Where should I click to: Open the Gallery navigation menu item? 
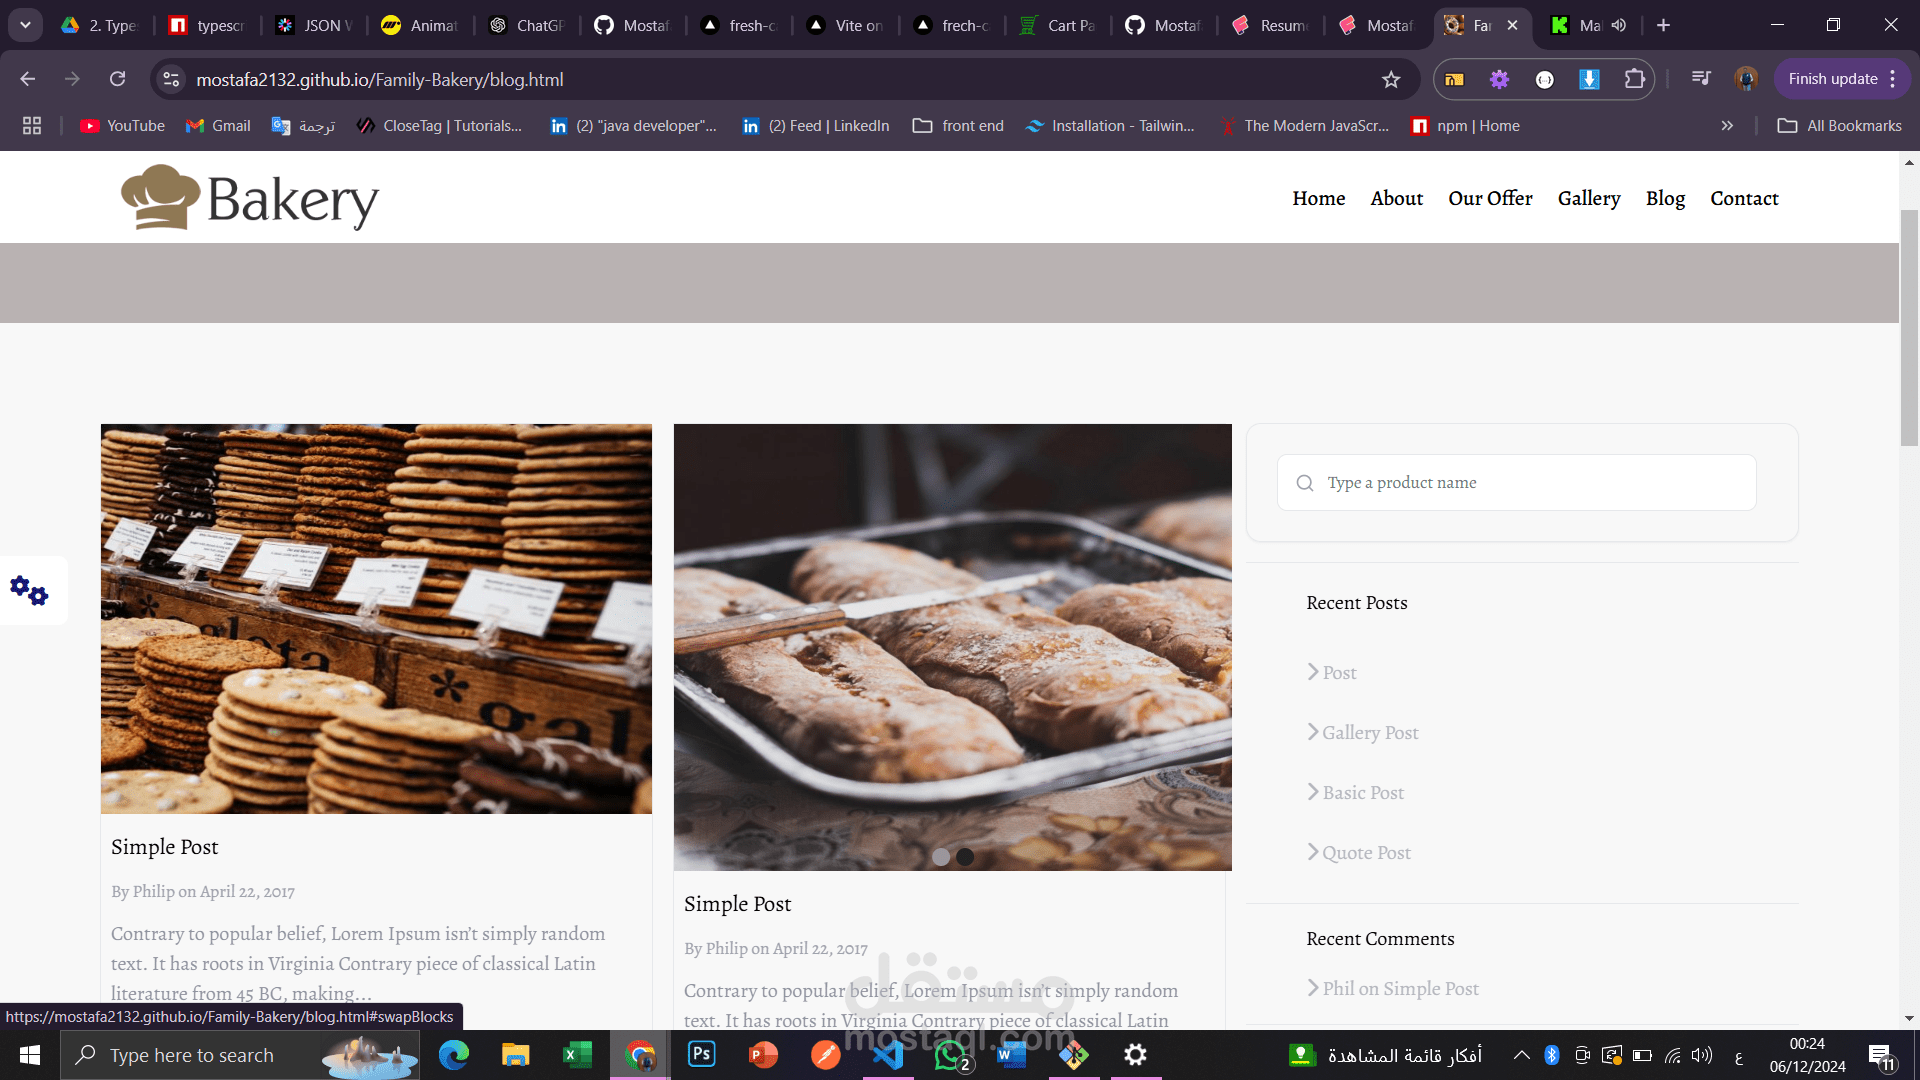tap(1589, 198)
